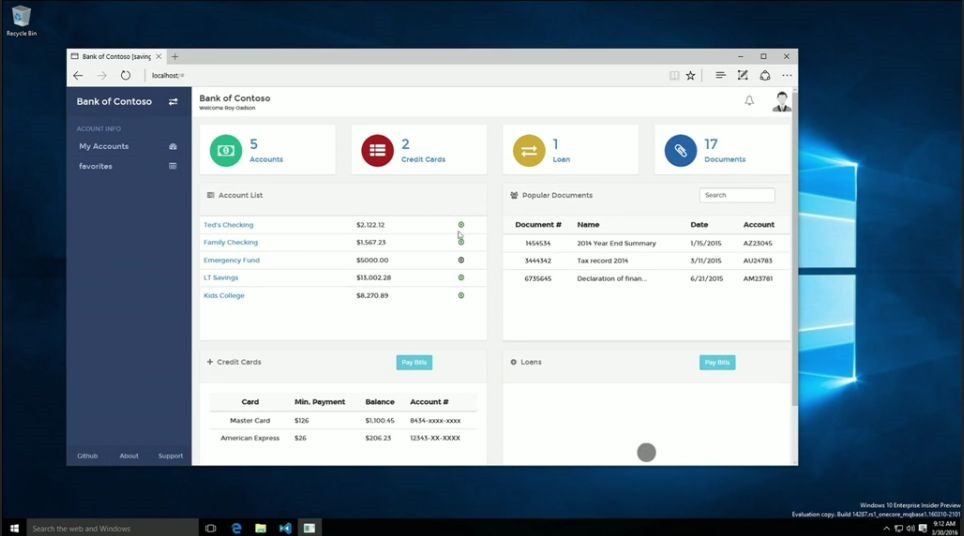Make a Web Note with pen icon
964x536 pixels.
click(x=743, y=75)
